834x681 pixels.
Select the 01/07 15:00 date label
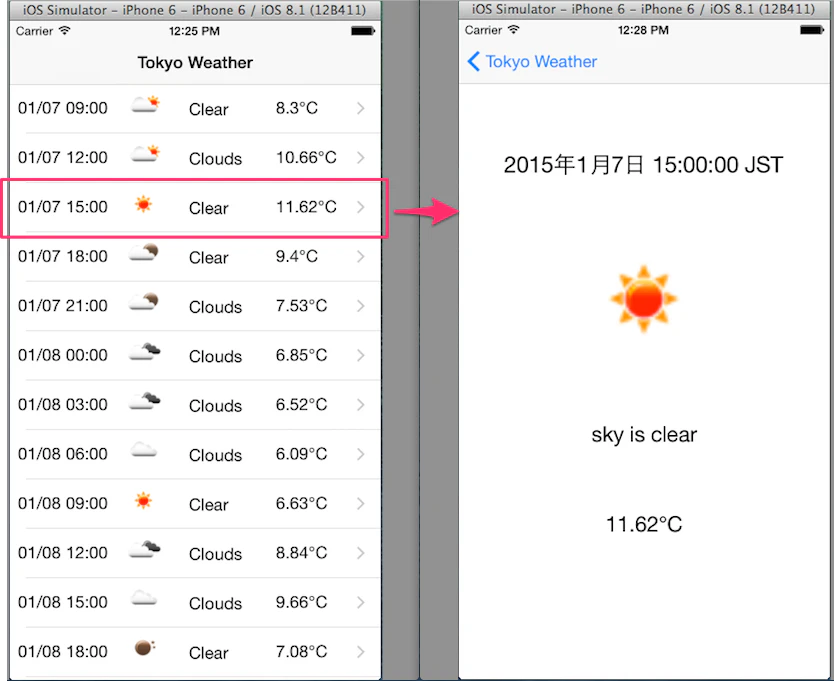[x=63, y=207]
